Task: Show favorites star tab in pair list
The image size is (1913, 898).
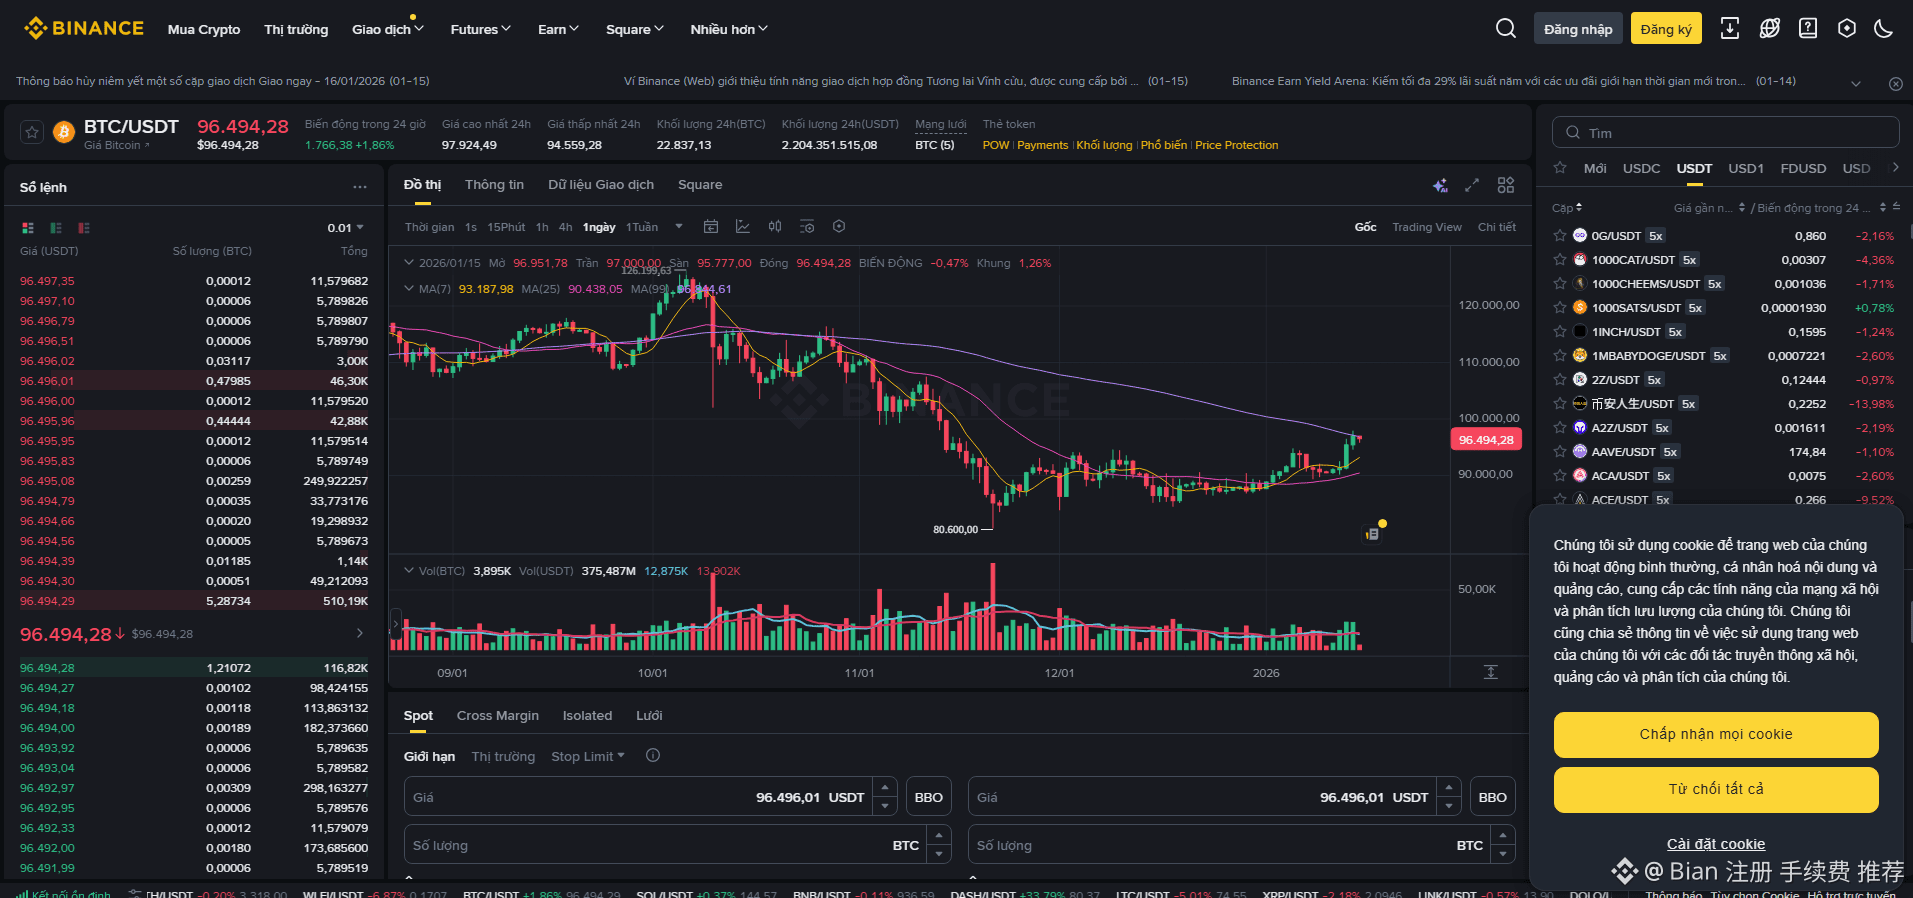Action: pyautogui.click(x=1560, y=168)
